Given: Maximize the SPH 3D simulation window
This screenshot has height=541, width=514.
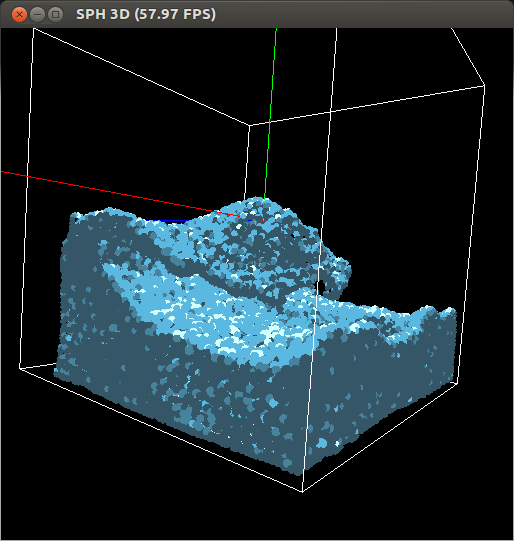Looking at the screenshot, I should click(55, 14).
